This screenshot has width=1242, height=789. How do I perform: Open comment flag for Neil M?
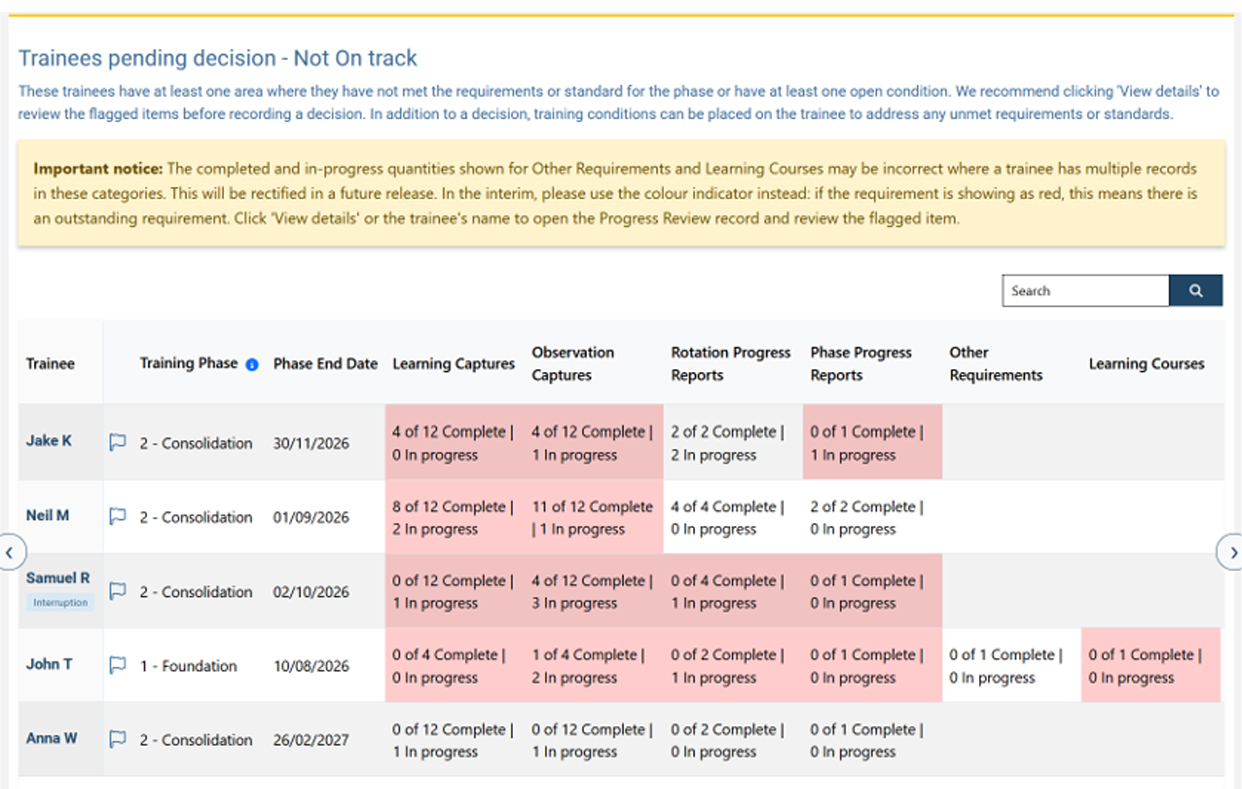coord(117,516)
